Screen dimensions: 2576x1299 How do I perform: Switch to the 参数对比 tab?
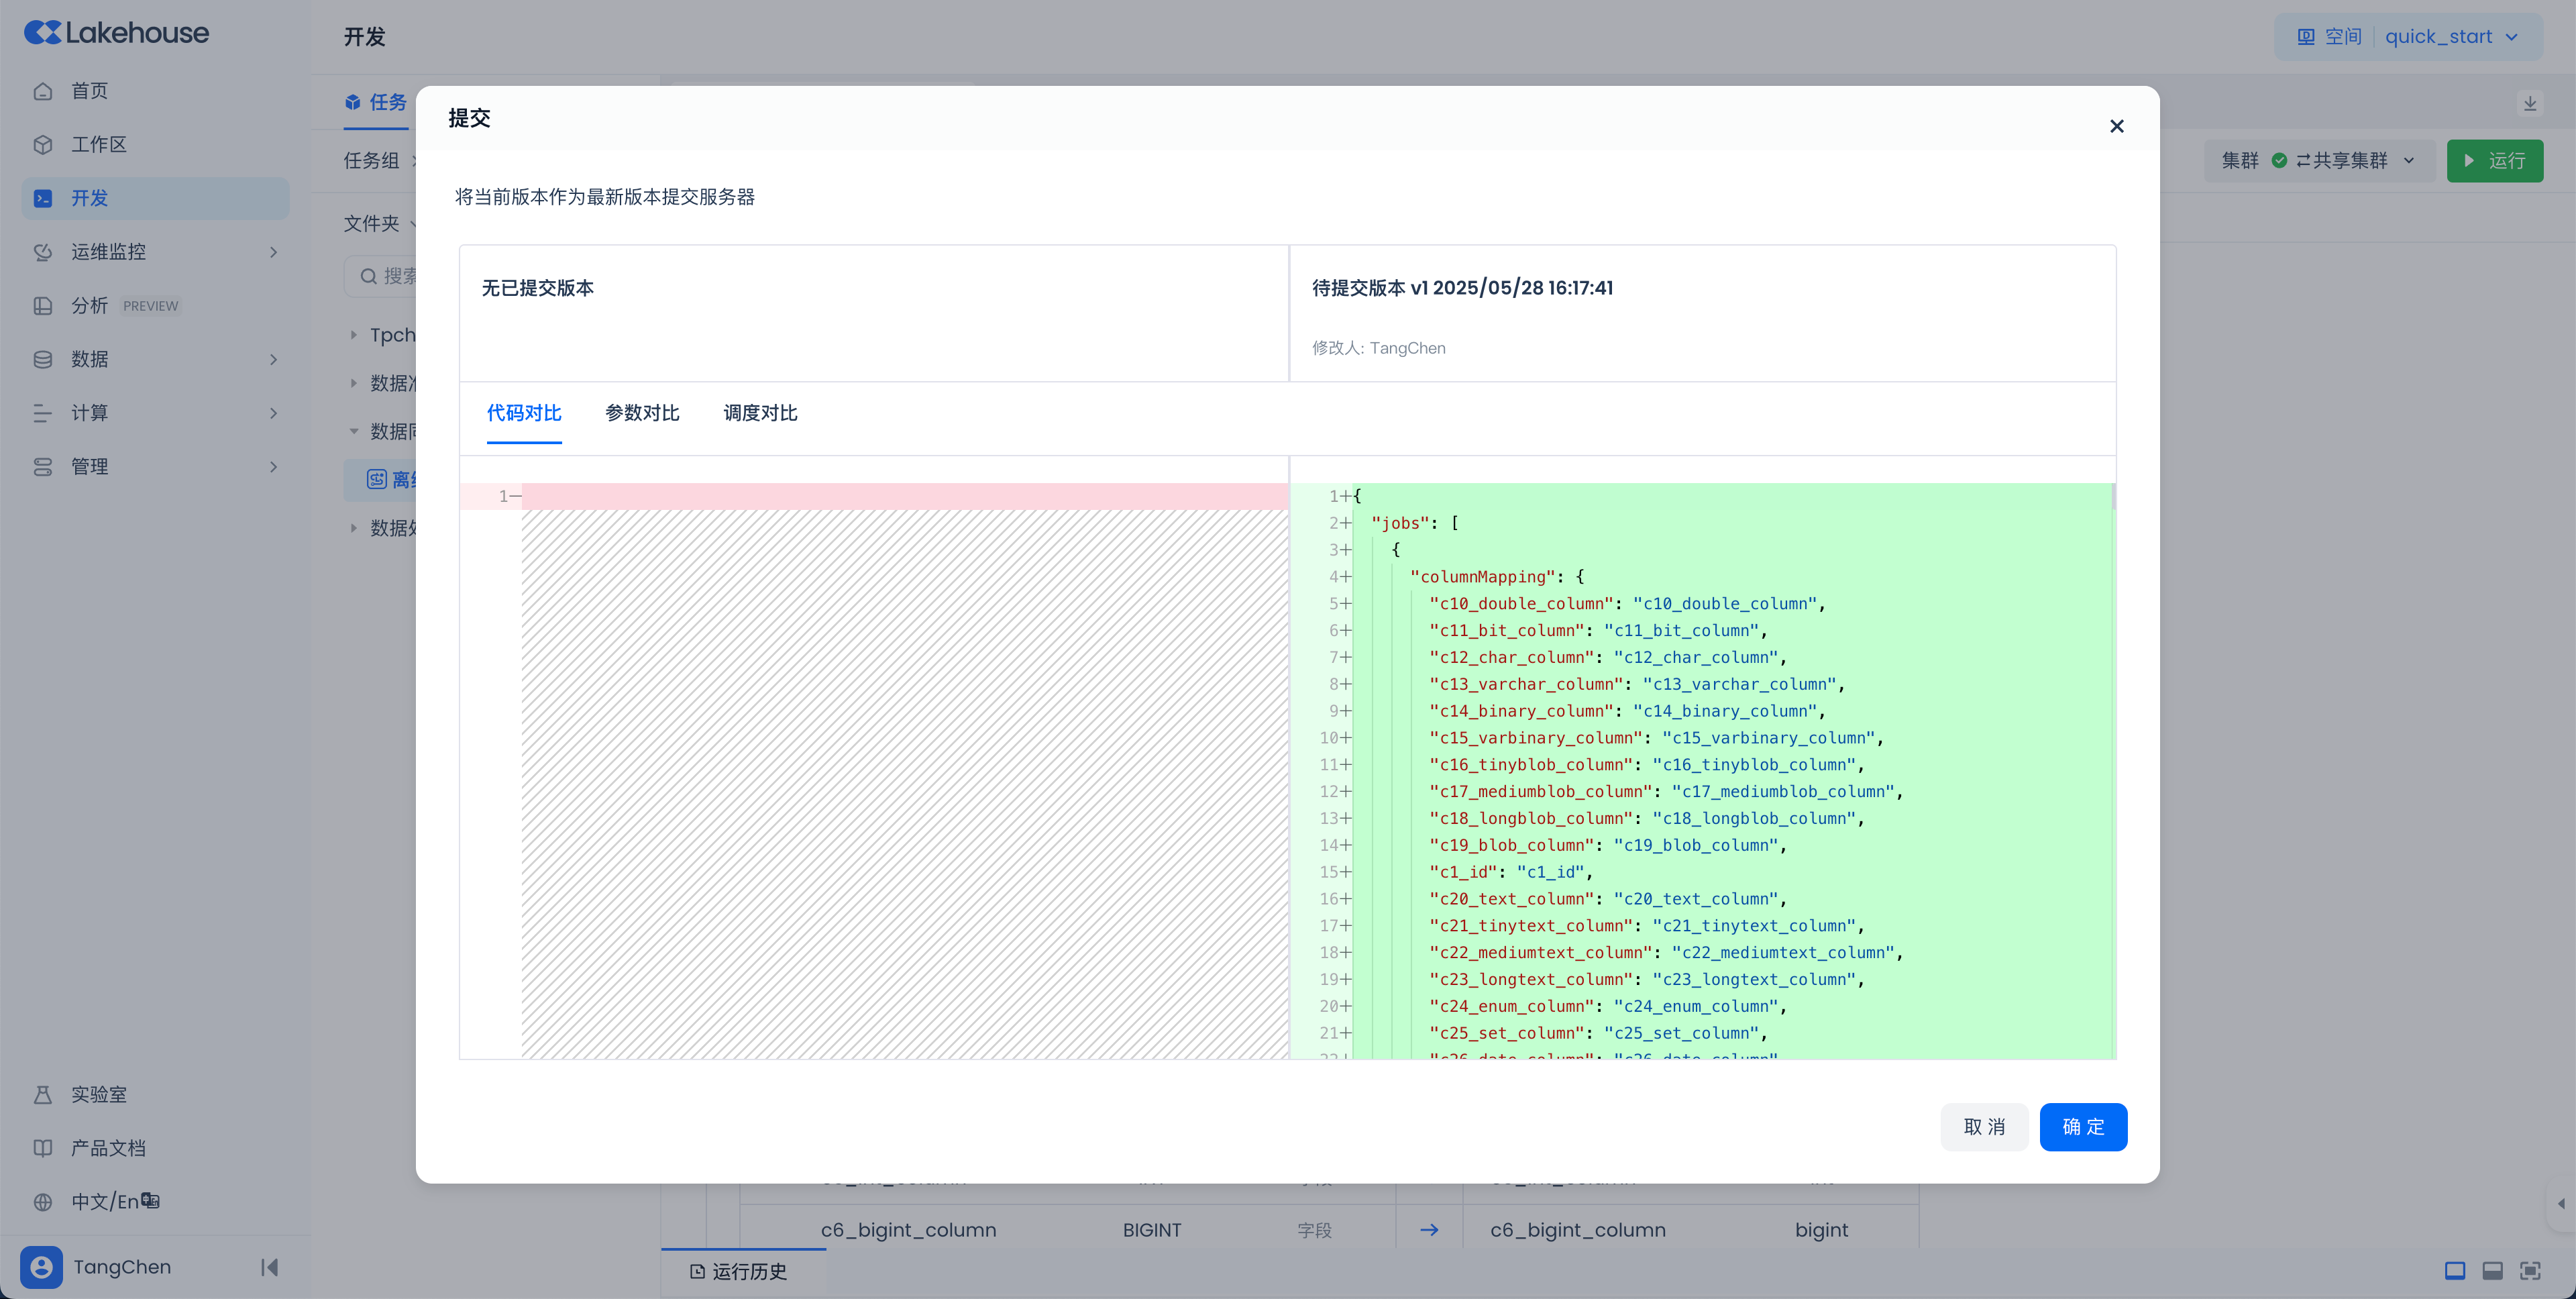[x=642, y=413]
